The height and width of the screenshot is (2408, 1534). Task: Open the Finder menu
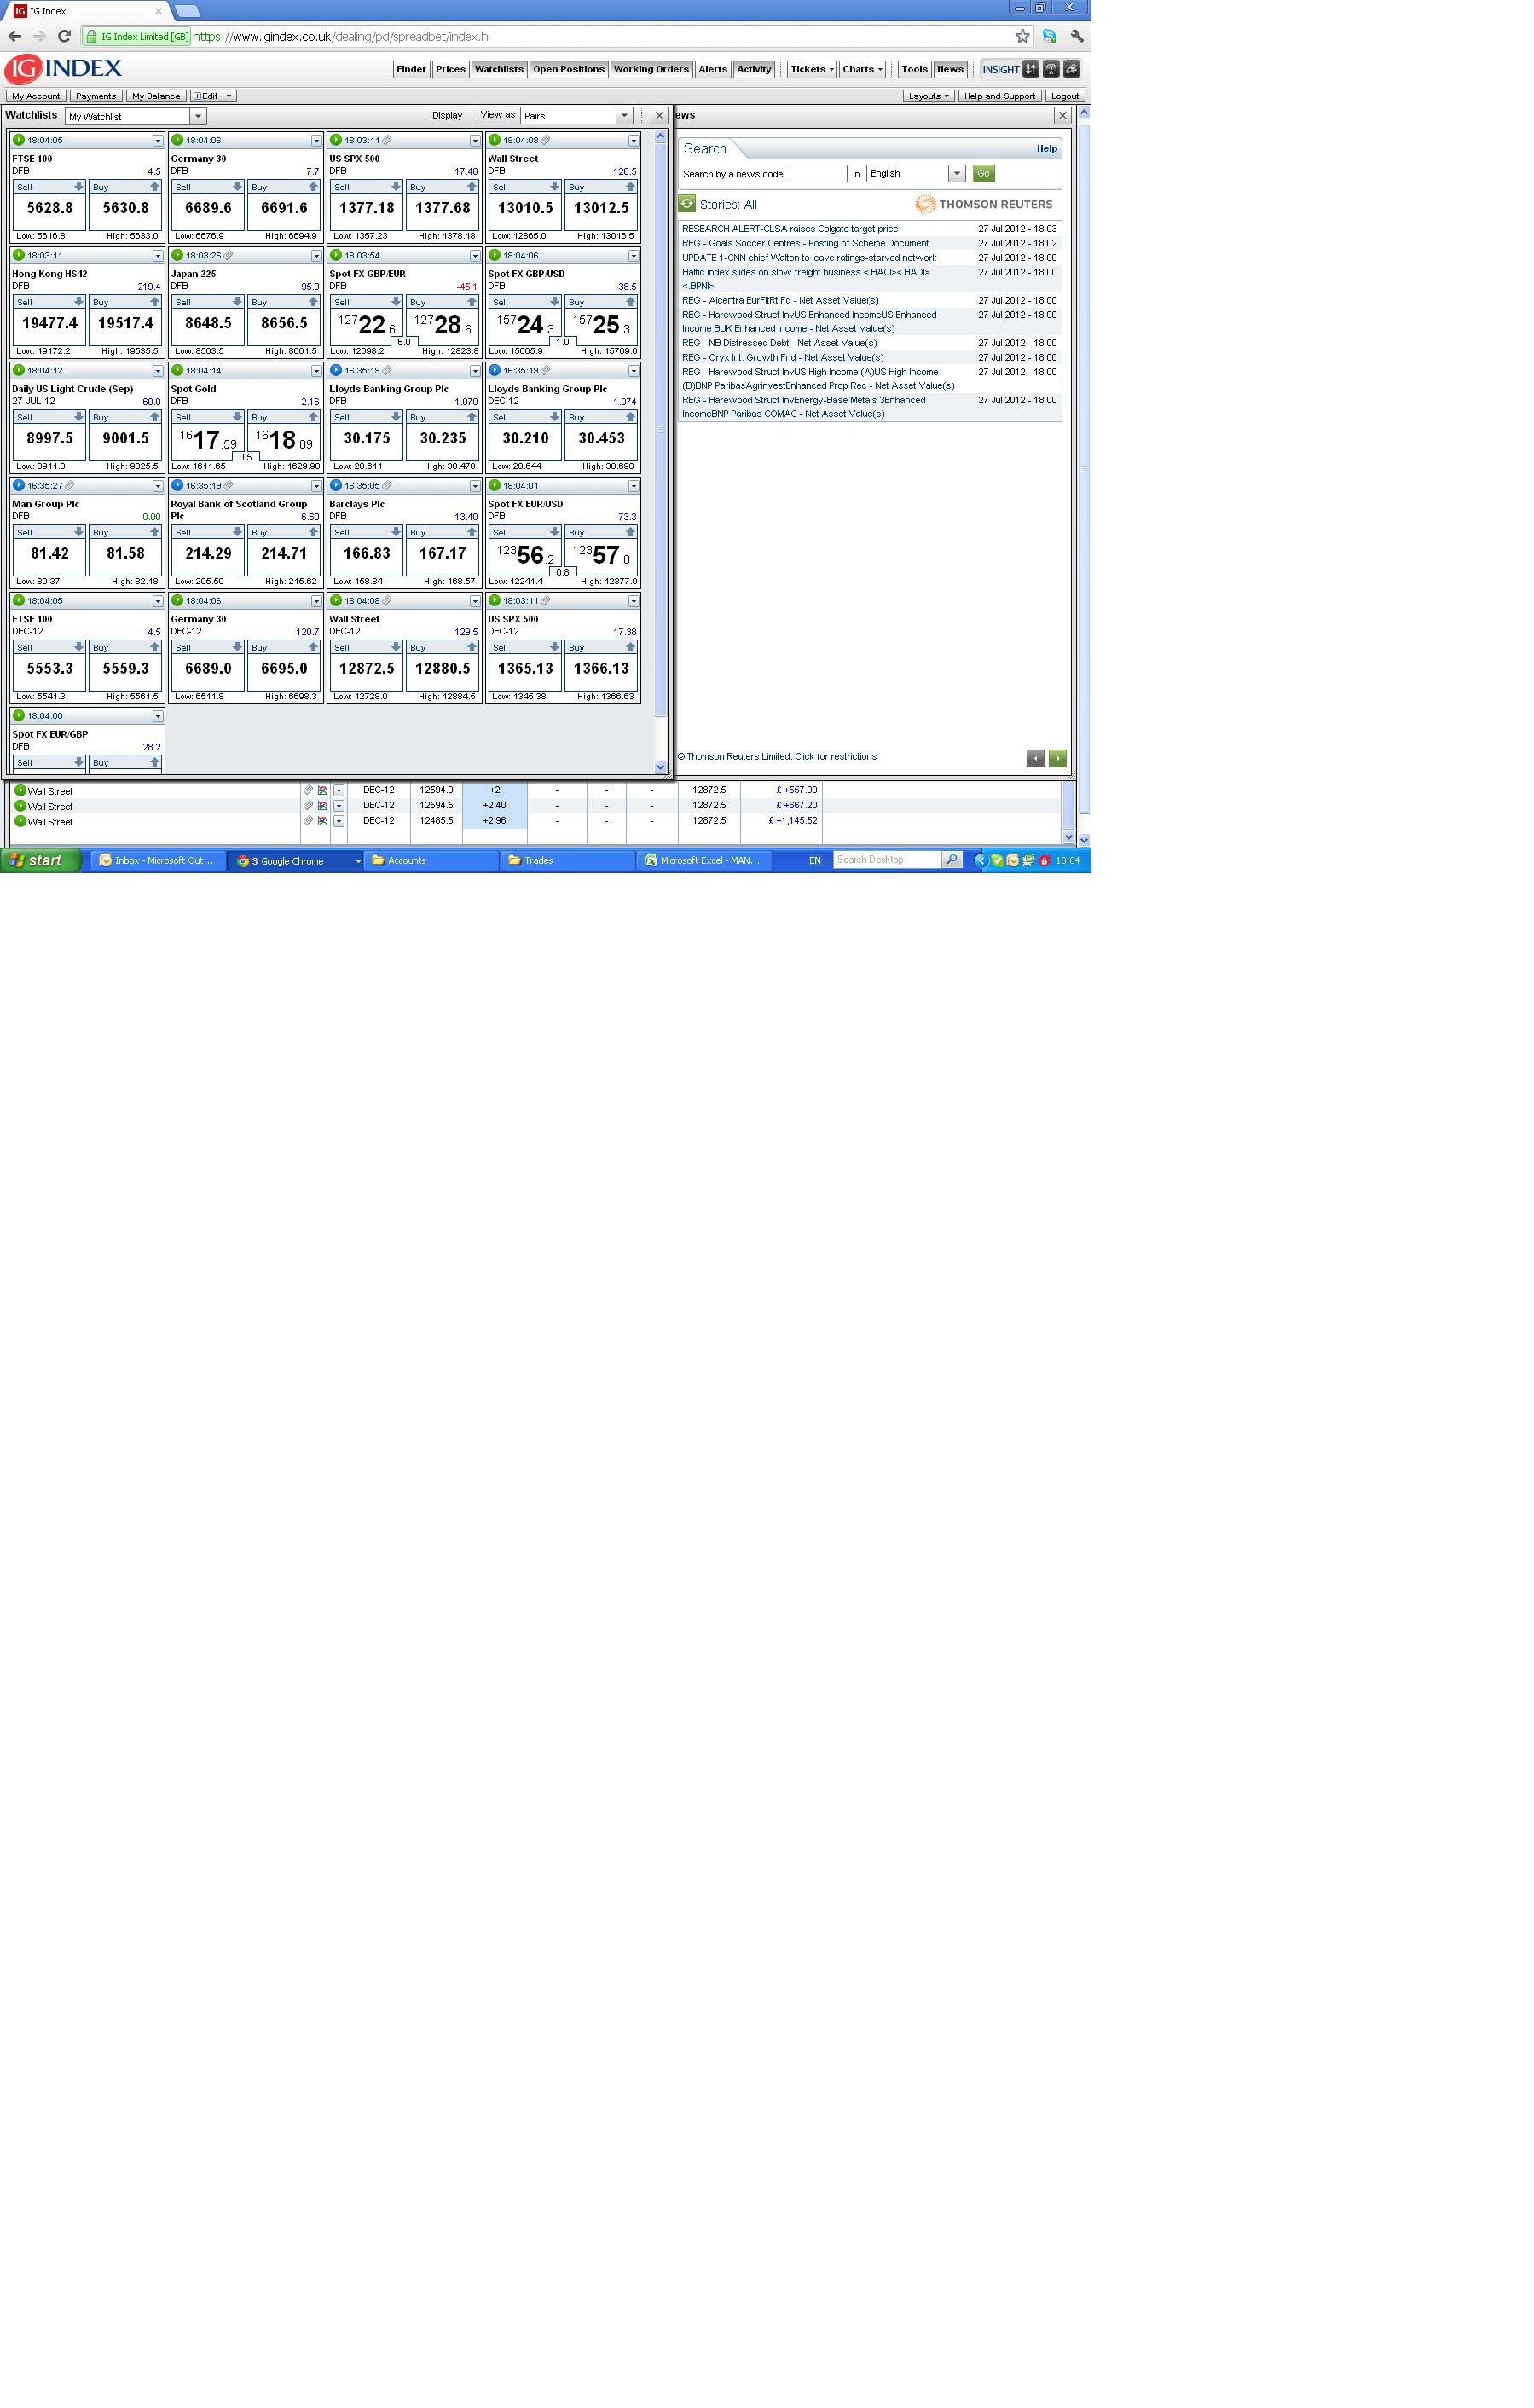[411, 69]
